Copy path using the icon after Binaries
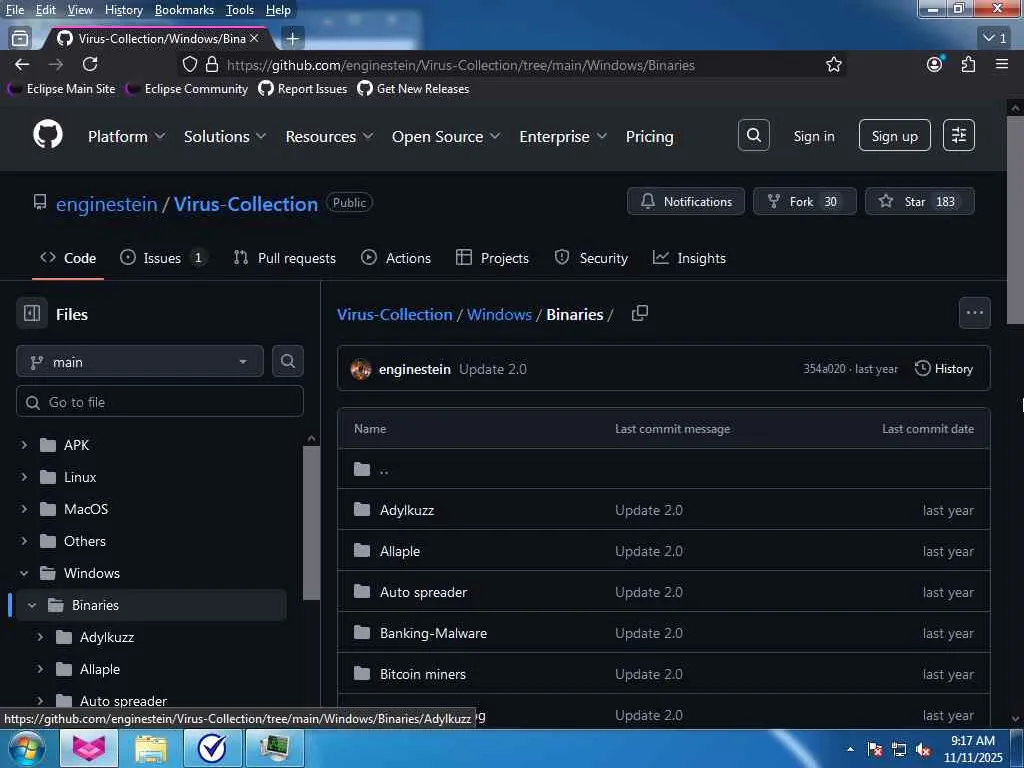 tap(640, 313)
